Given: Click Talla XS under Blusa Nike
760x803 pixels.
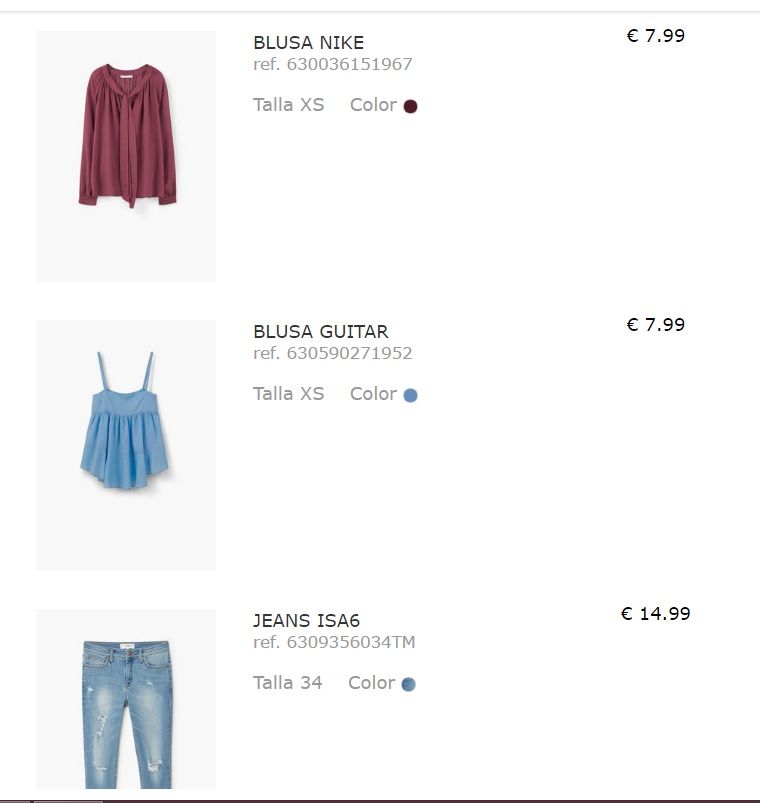Looking at the screenshot, I should [288, 104].
